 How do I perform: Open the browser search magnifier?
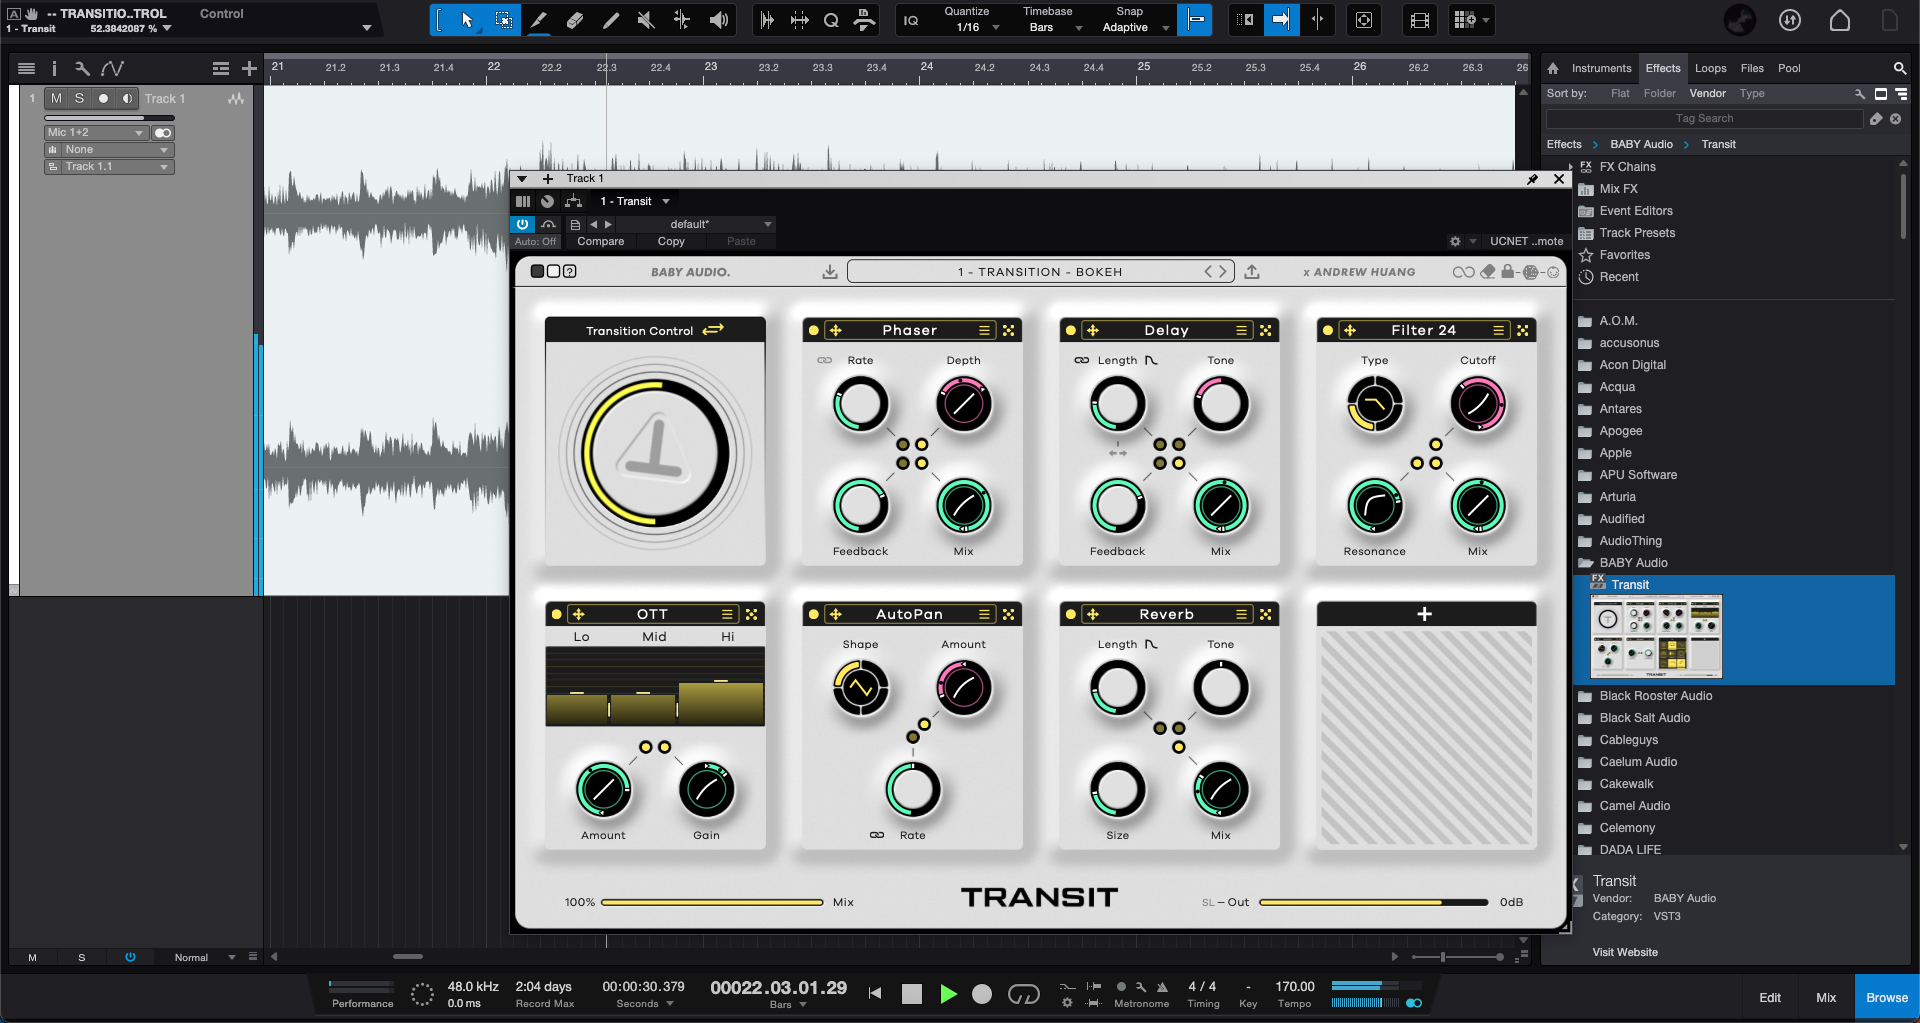tap(1899, 68)
